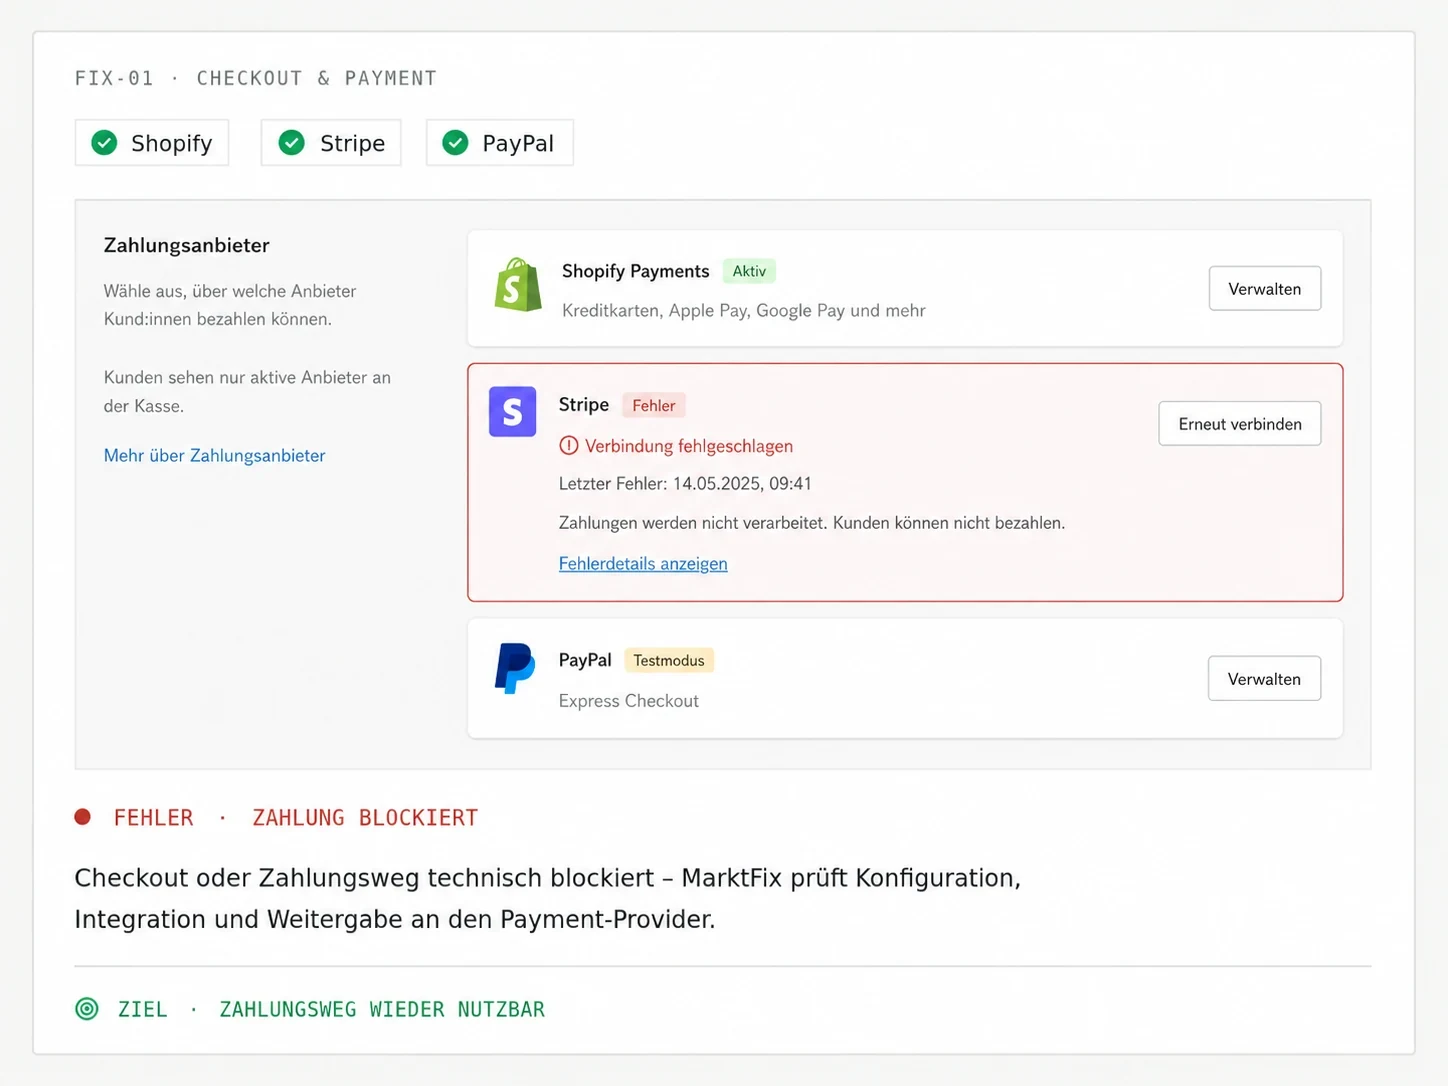Click the blue PayPal P logo

515,668
